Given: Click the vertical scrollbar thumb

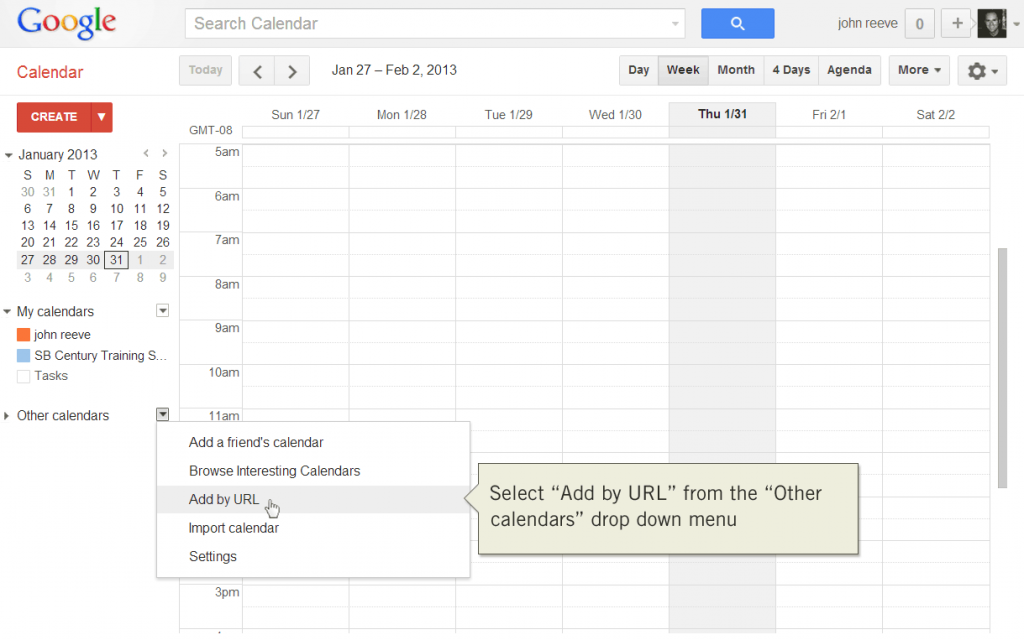Looking at the screenshot, I should [1002, 368].
